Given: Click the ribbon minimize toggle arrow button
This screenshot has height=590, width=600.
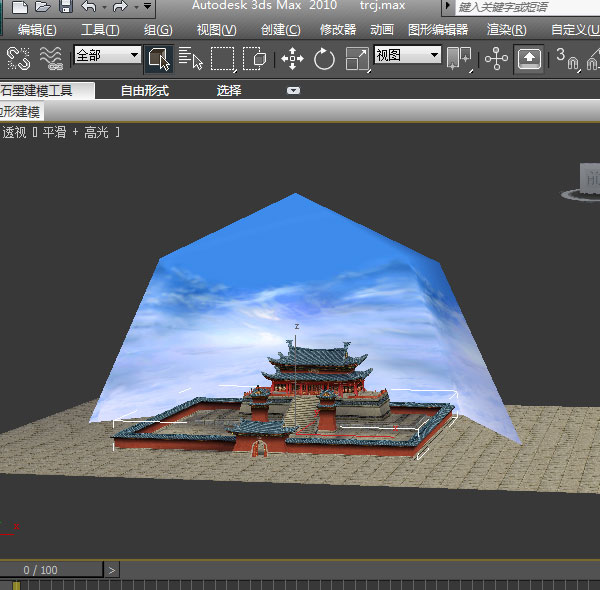Looking at the screenshot, I should pyautogui.click(x=293, y=91).
